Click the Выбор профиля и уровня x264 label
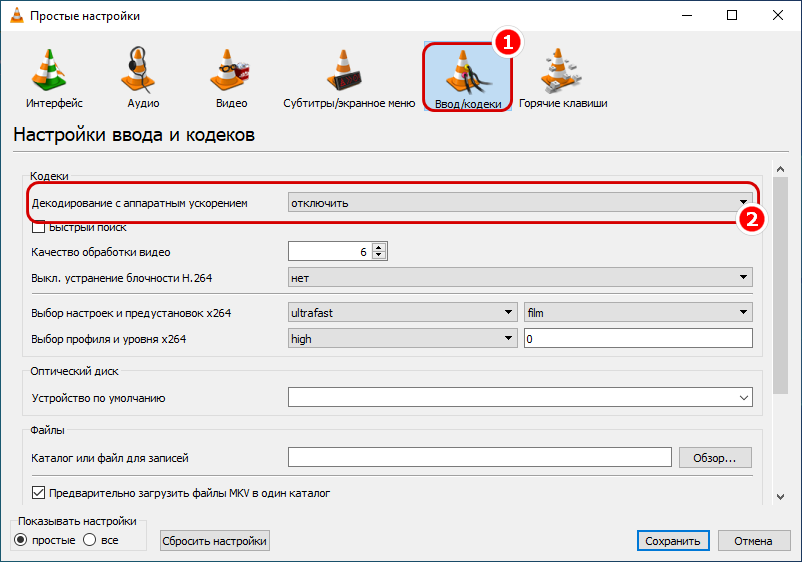The image size is (802, 562). (x=108, y=339)
